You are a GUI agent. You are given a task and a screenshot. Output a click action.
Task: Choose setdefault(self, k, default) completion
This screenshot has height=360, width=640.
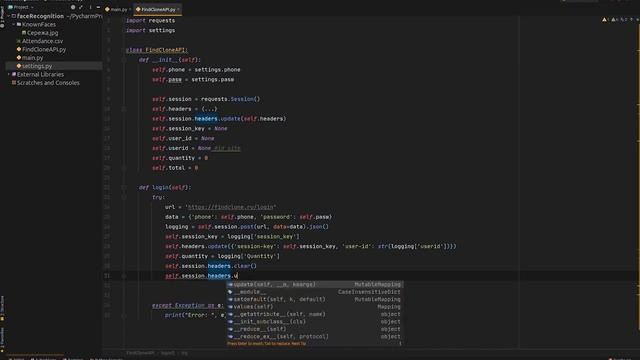(x=315, y=299)
